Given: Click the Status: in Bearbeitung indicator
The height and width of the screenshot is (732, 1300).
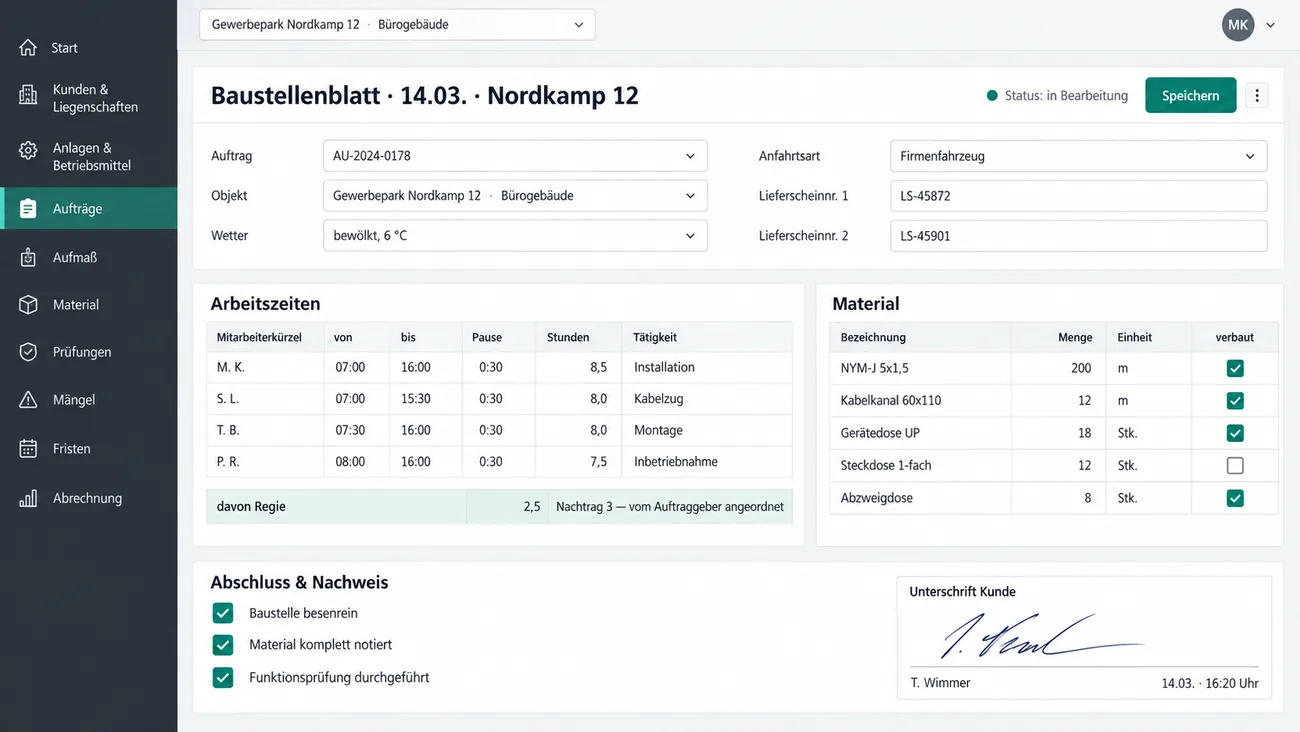Looking at the screenshot, I should tap(1057, 96).
